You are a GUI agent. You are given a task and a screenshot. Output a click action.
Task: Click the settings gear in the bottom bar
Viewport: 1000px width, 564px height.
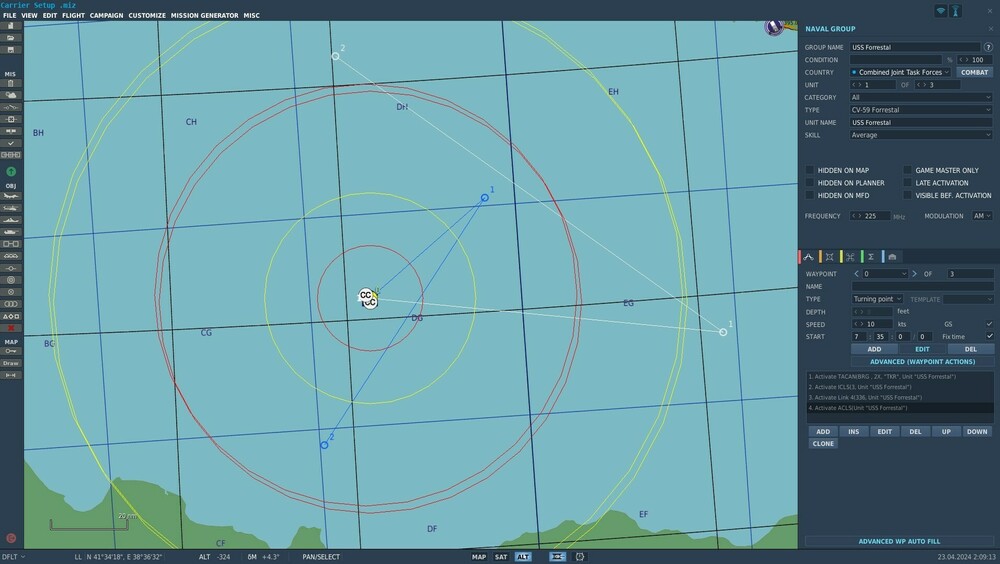click(580, 557)
